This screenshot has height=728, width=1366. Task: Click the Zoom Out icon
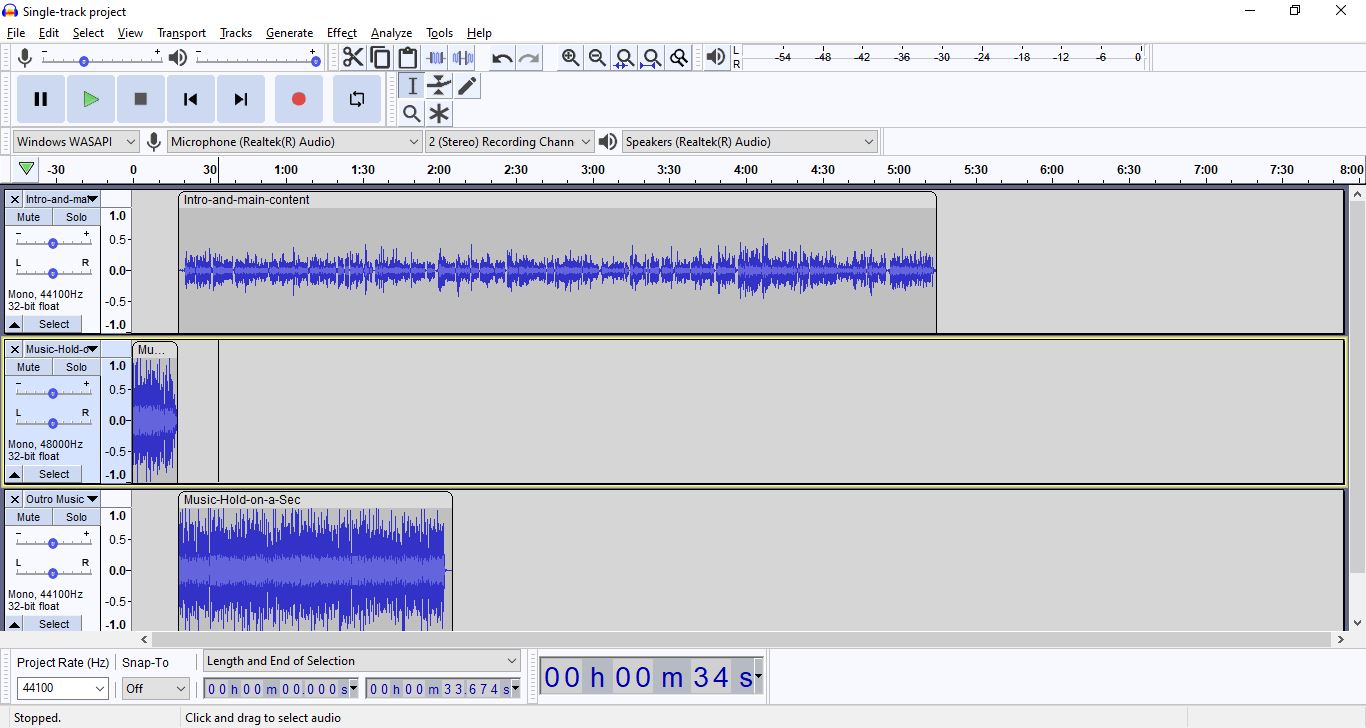597,57
